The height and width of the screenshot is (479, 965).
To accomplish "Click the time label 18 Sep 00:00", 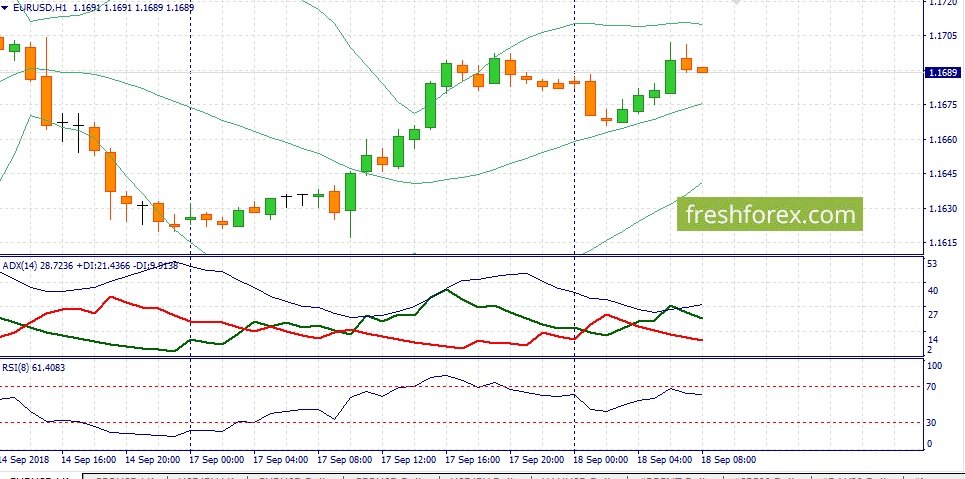I will coord(601,460).
